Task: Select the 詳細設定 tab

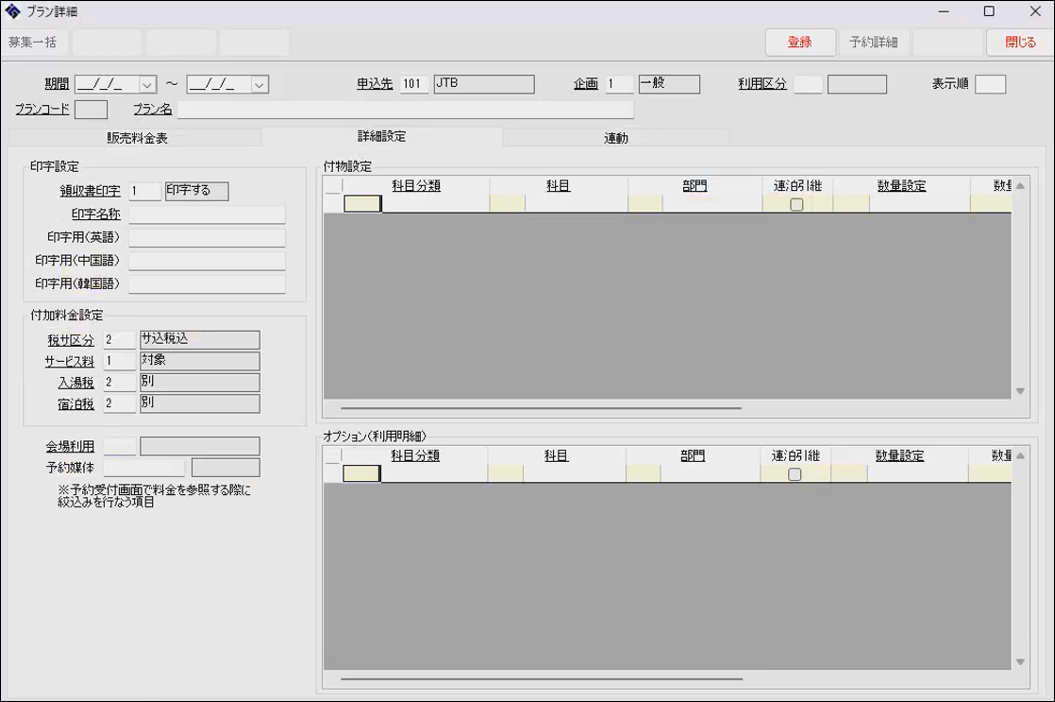Action: [381, 137]
